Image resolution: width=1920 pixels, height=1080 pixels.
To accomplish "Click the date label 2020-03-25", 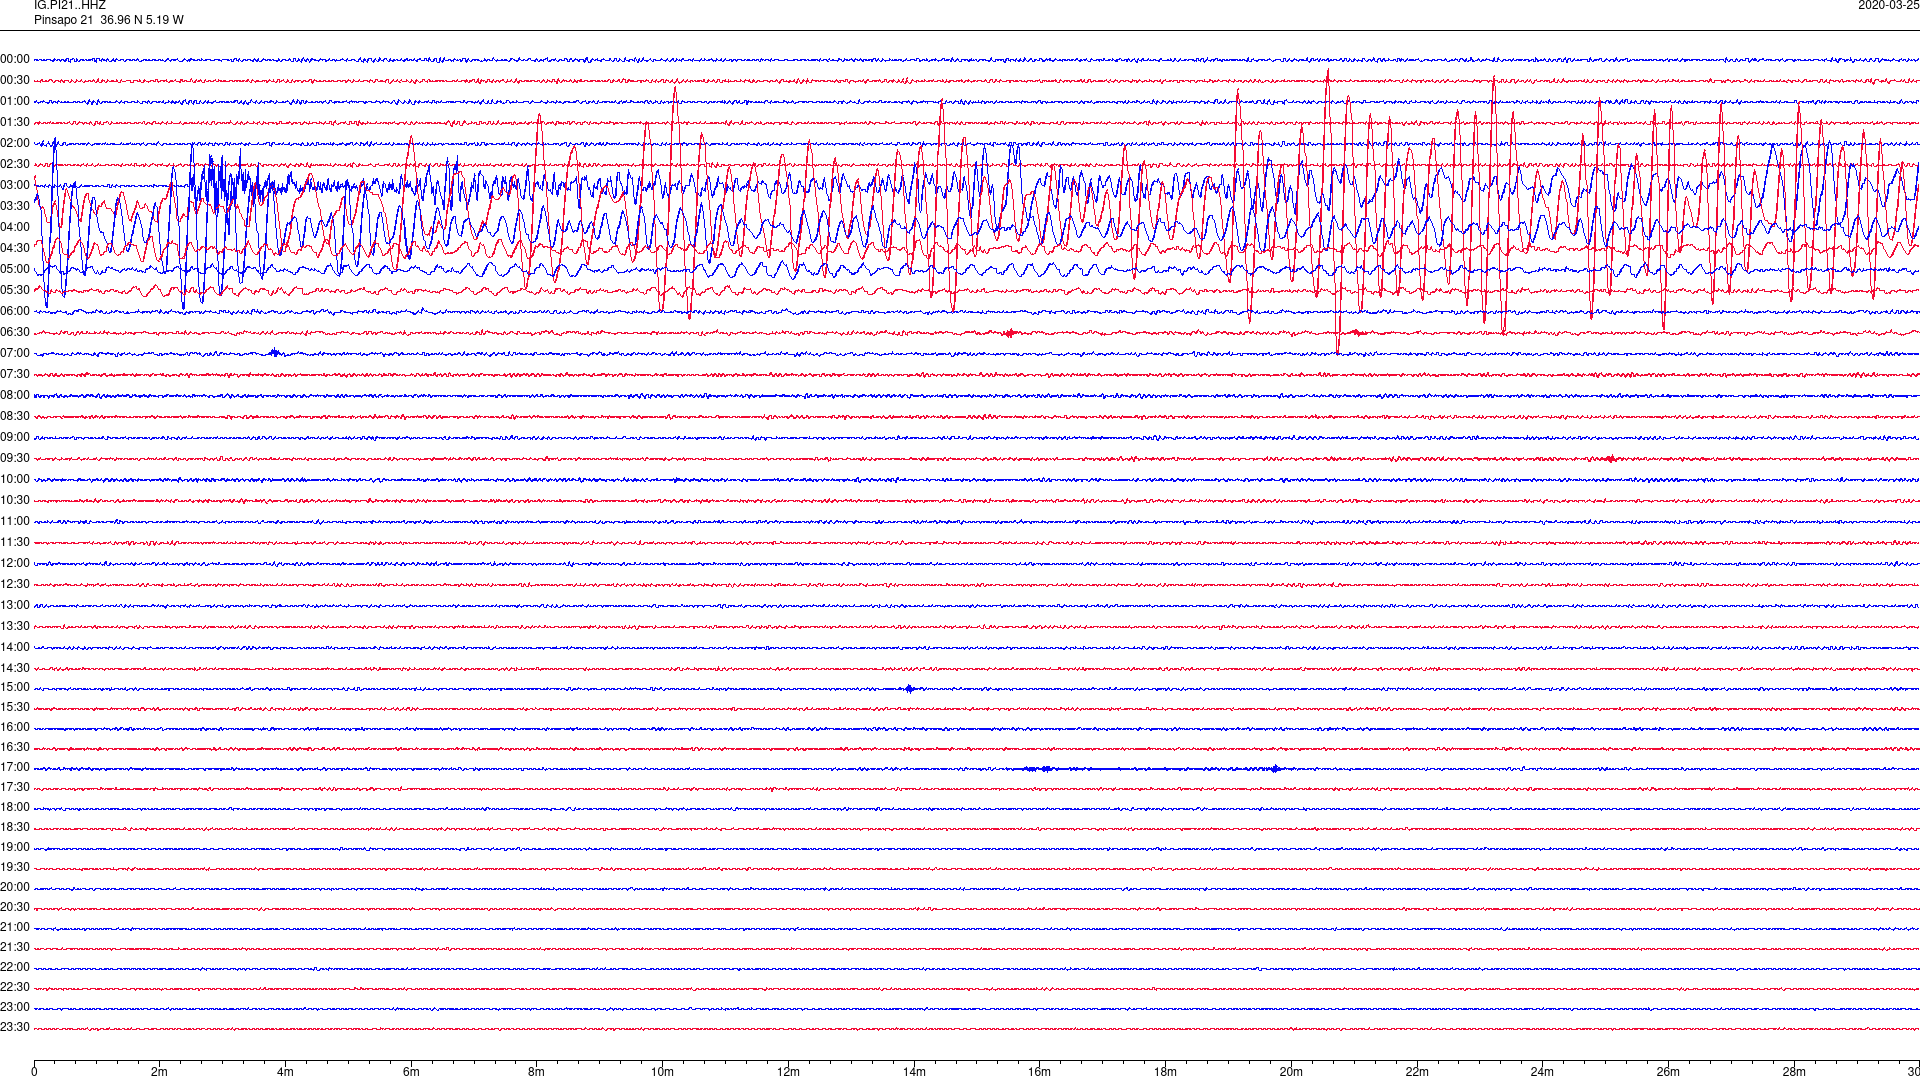I will tap(1888, 6).
